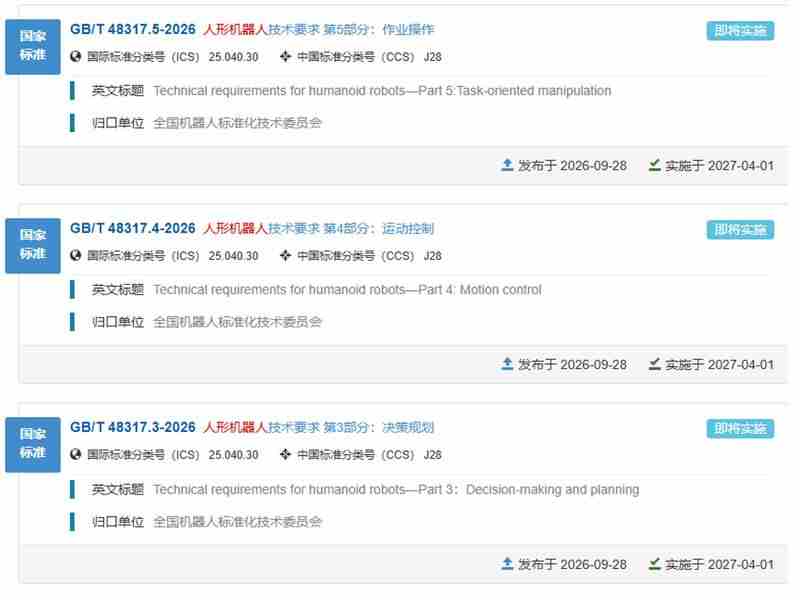The image size is (800, 600).
Task: Open GB/T 48317.4-2026 standard link
Action: (x=133, y=228)
